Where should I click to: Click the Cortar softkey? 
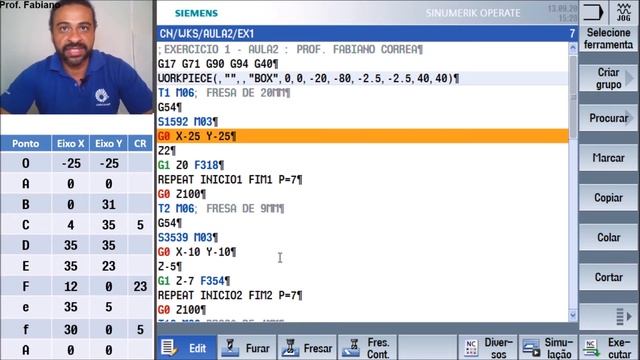tap(608, 277)
